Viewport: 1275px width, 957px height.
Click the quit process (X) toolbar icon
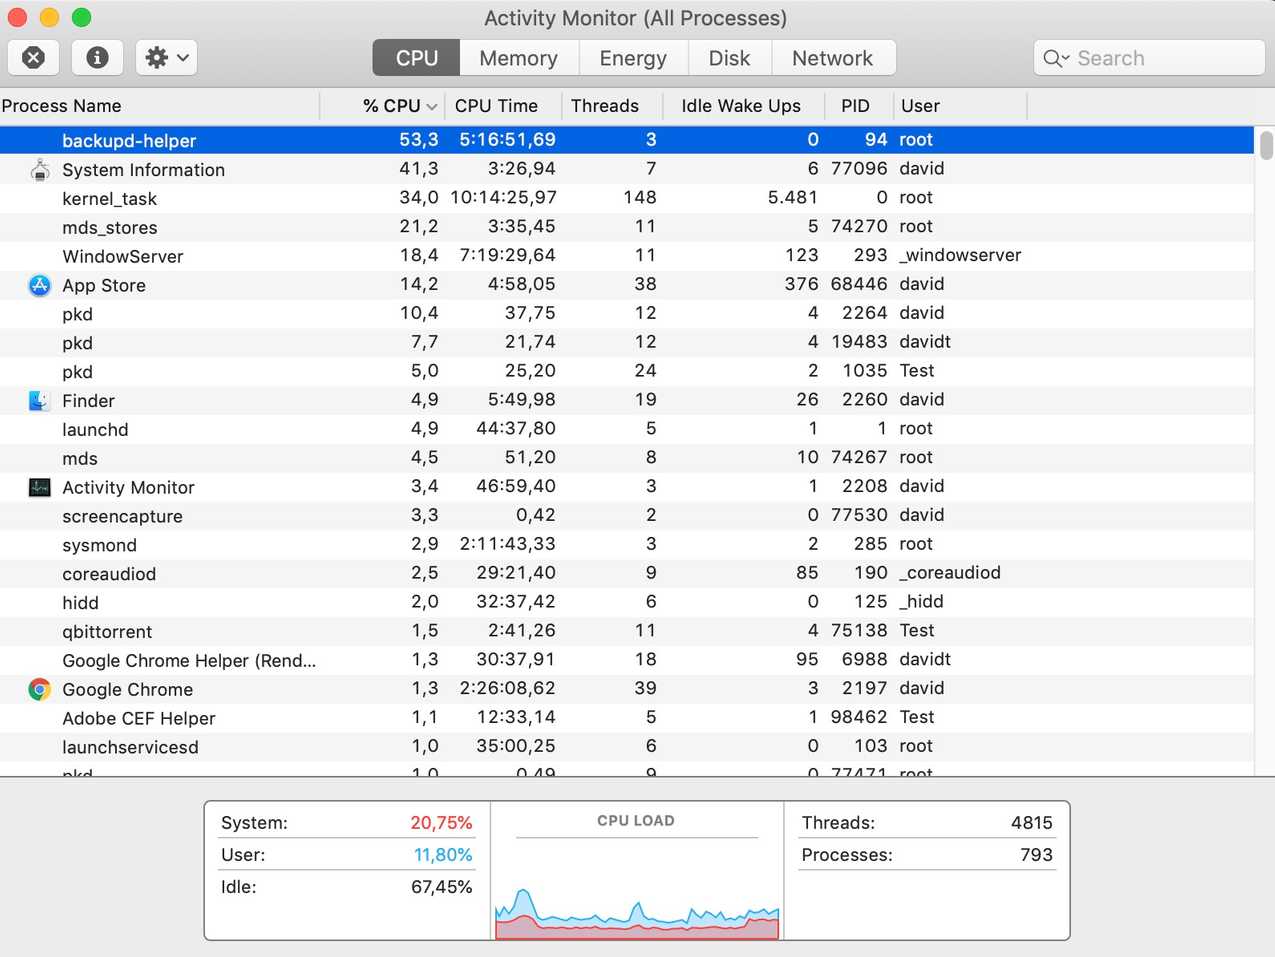click(33, 57)
